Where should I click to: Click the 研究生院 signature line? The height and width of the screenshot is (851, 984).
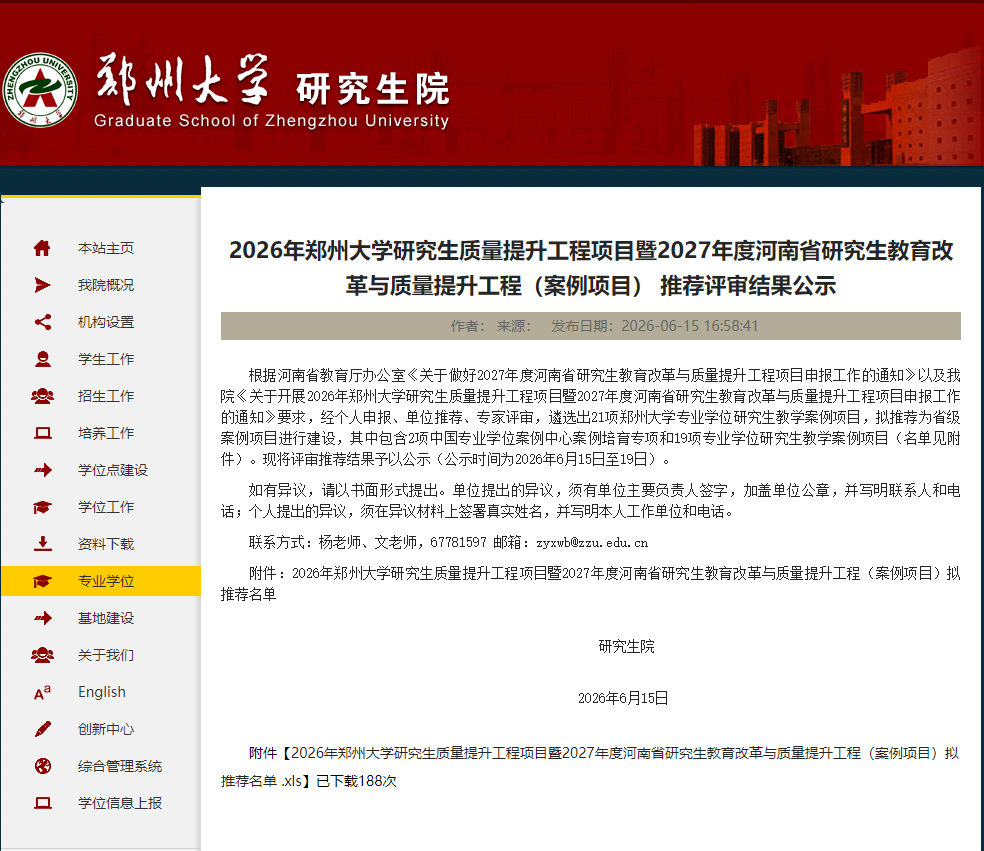pyautogui.click(x=626, y=646)
